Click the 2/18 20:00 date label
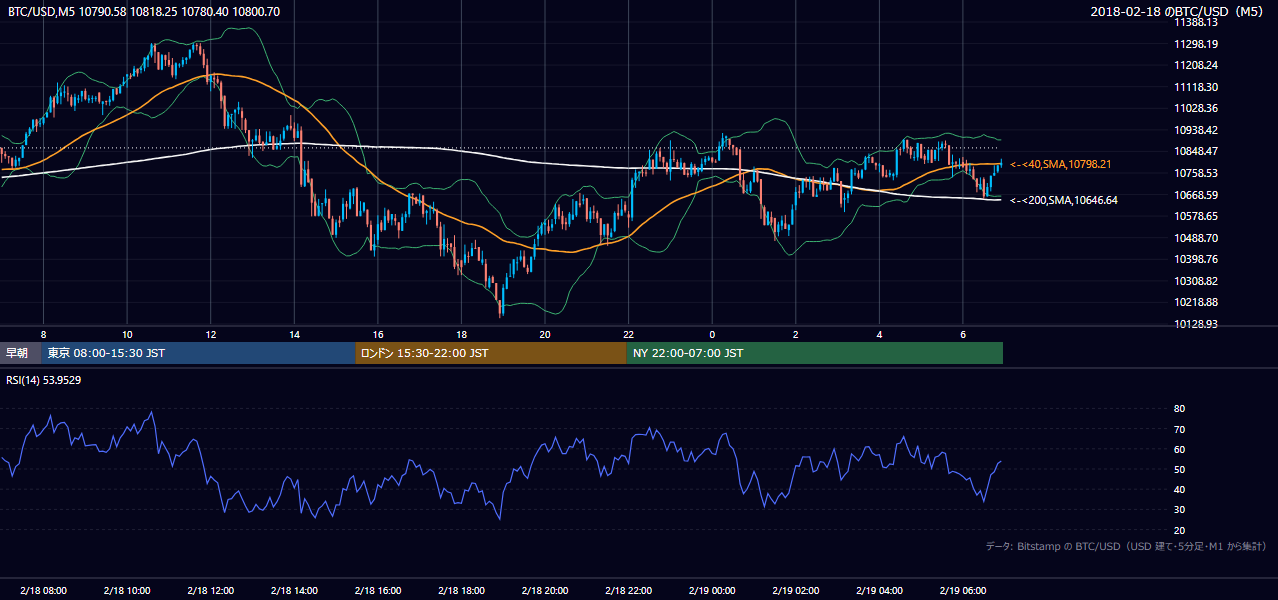 click(x=544, y=591)
